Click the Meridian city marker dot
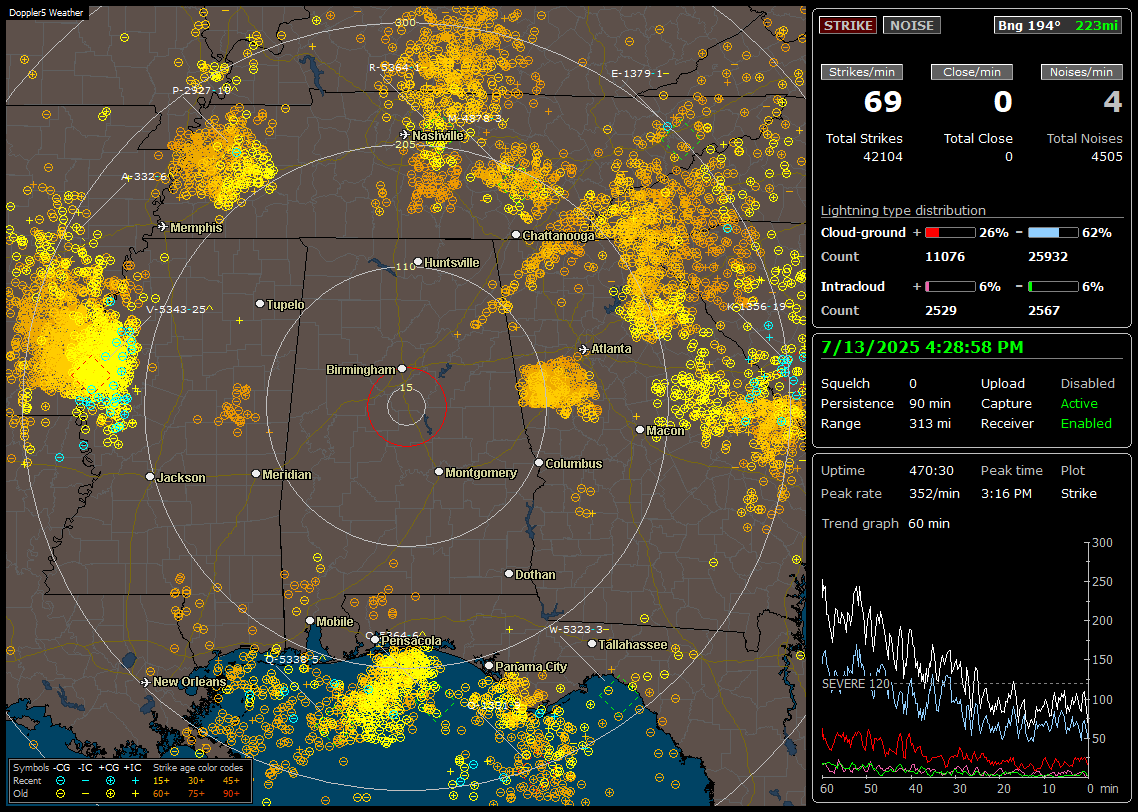Viewport: 1138px width, 812px height. (255, 473)
